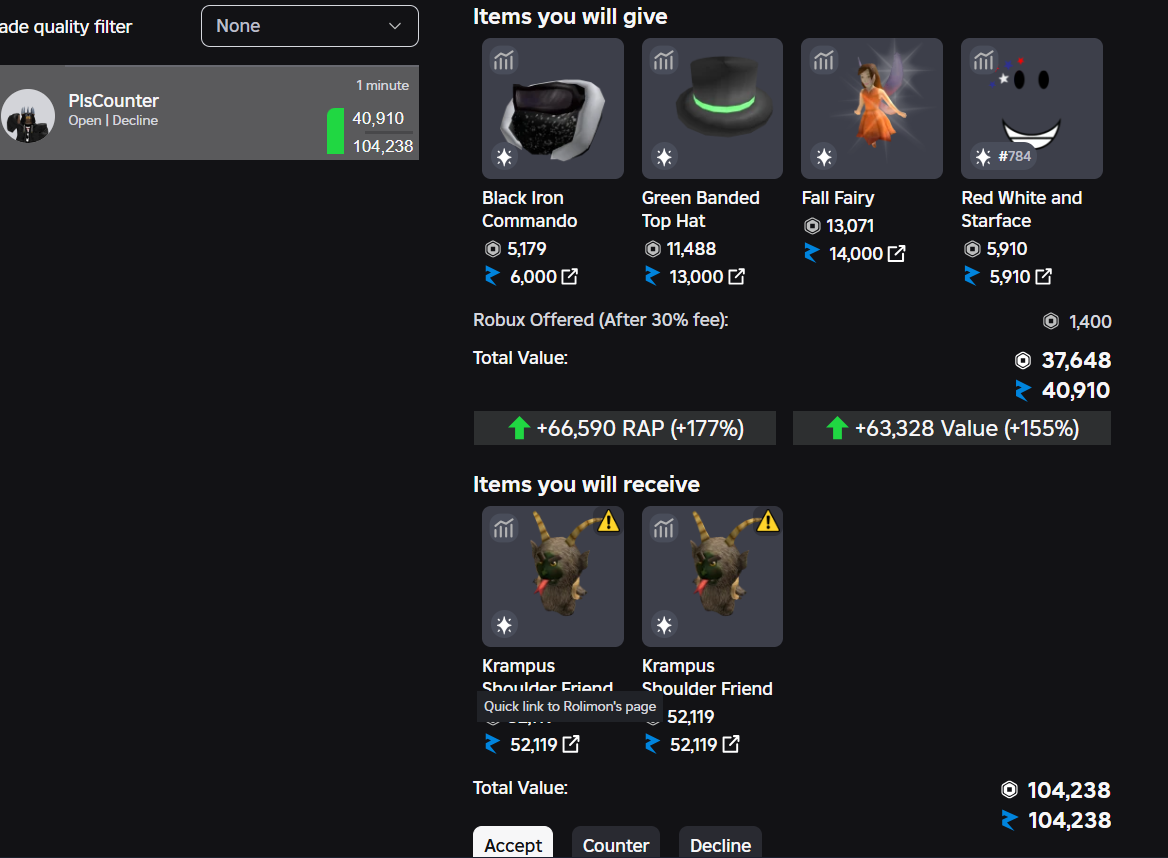Click Robux icon beside 1,400 offered
This screenshot has width=1168, height=858.
coord(1051,322)
